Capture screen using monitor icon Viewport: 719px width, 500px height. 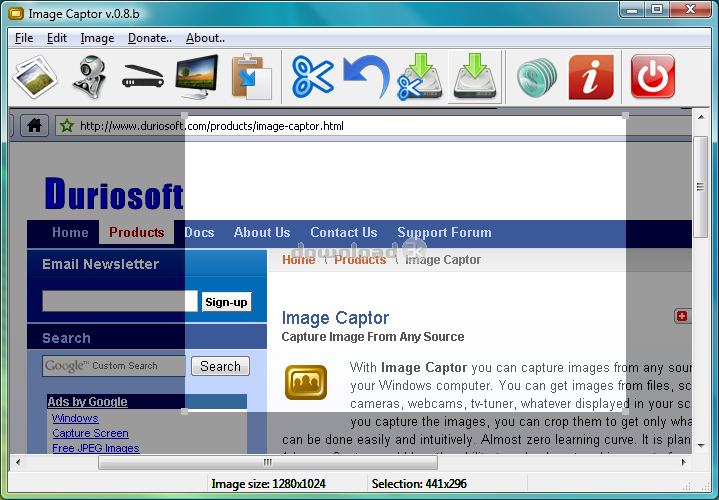point(197,77)
